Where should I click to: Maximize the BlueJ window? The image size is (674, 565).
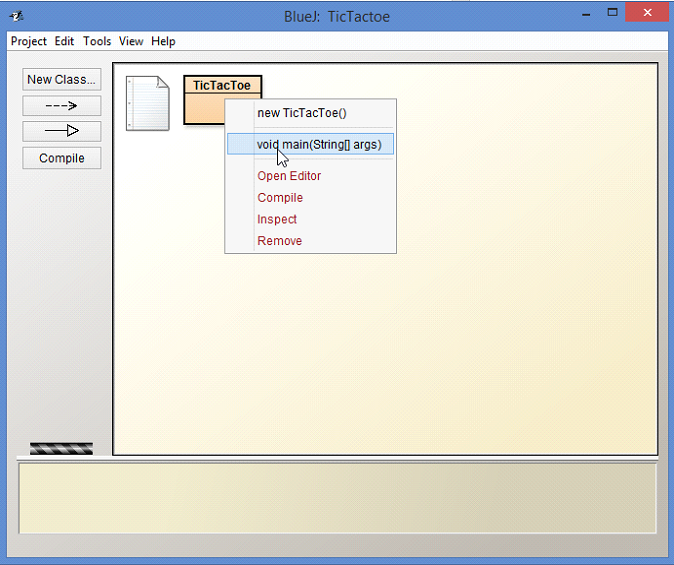coord(612,12)
